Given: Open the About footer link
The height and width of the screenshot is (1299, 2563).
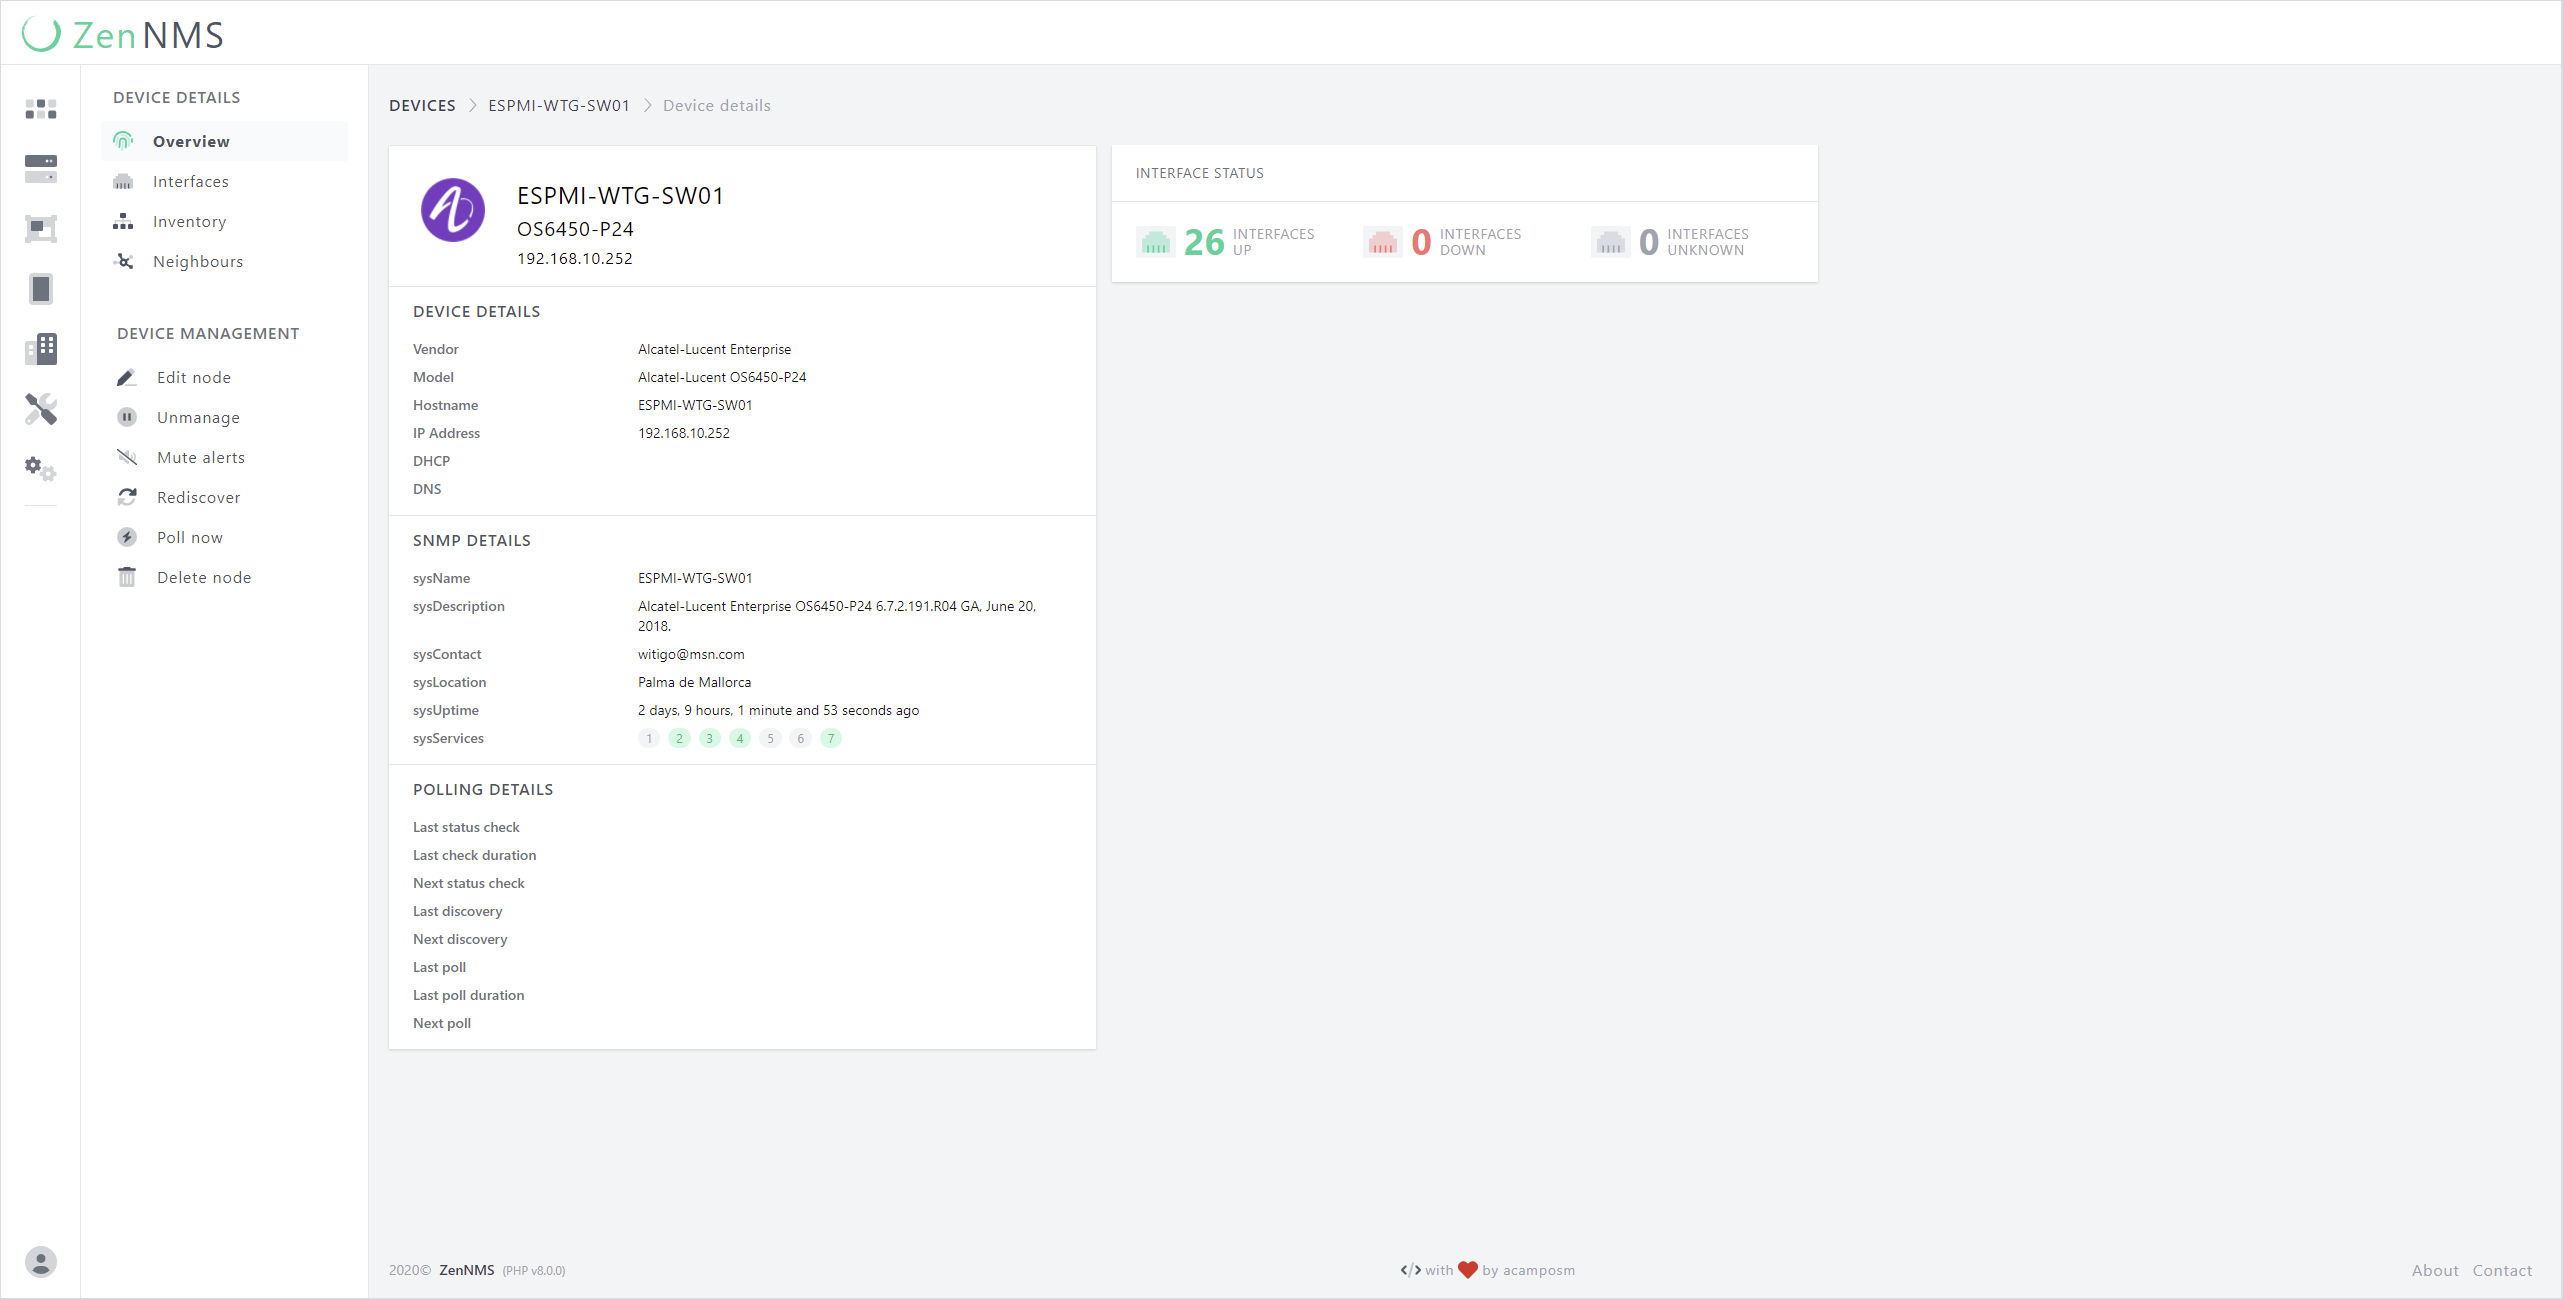Looking at the screenshot, I should [2435, 1270].
